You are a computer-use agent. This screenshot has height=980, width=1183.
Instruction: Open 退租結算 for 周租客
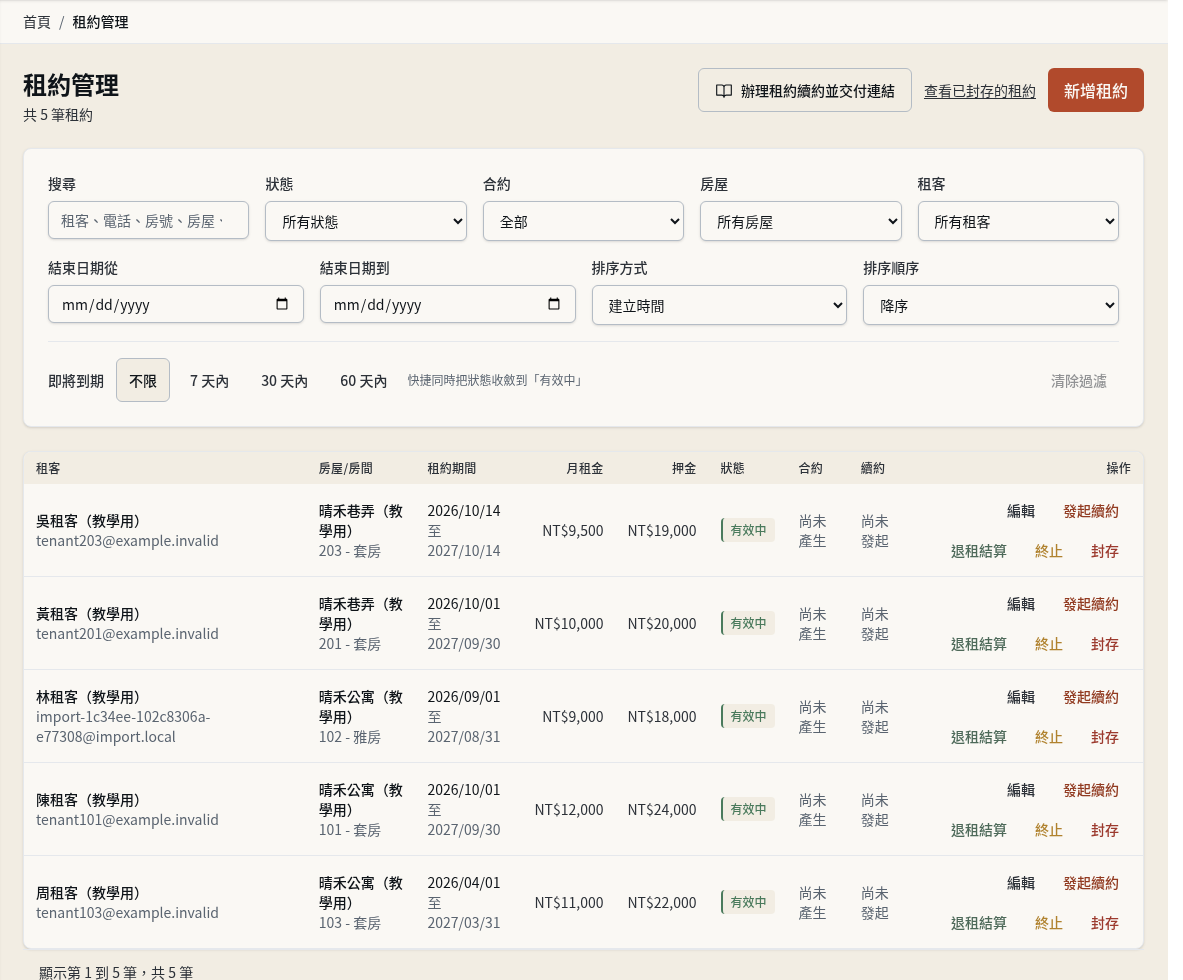[x=979, y=923]
